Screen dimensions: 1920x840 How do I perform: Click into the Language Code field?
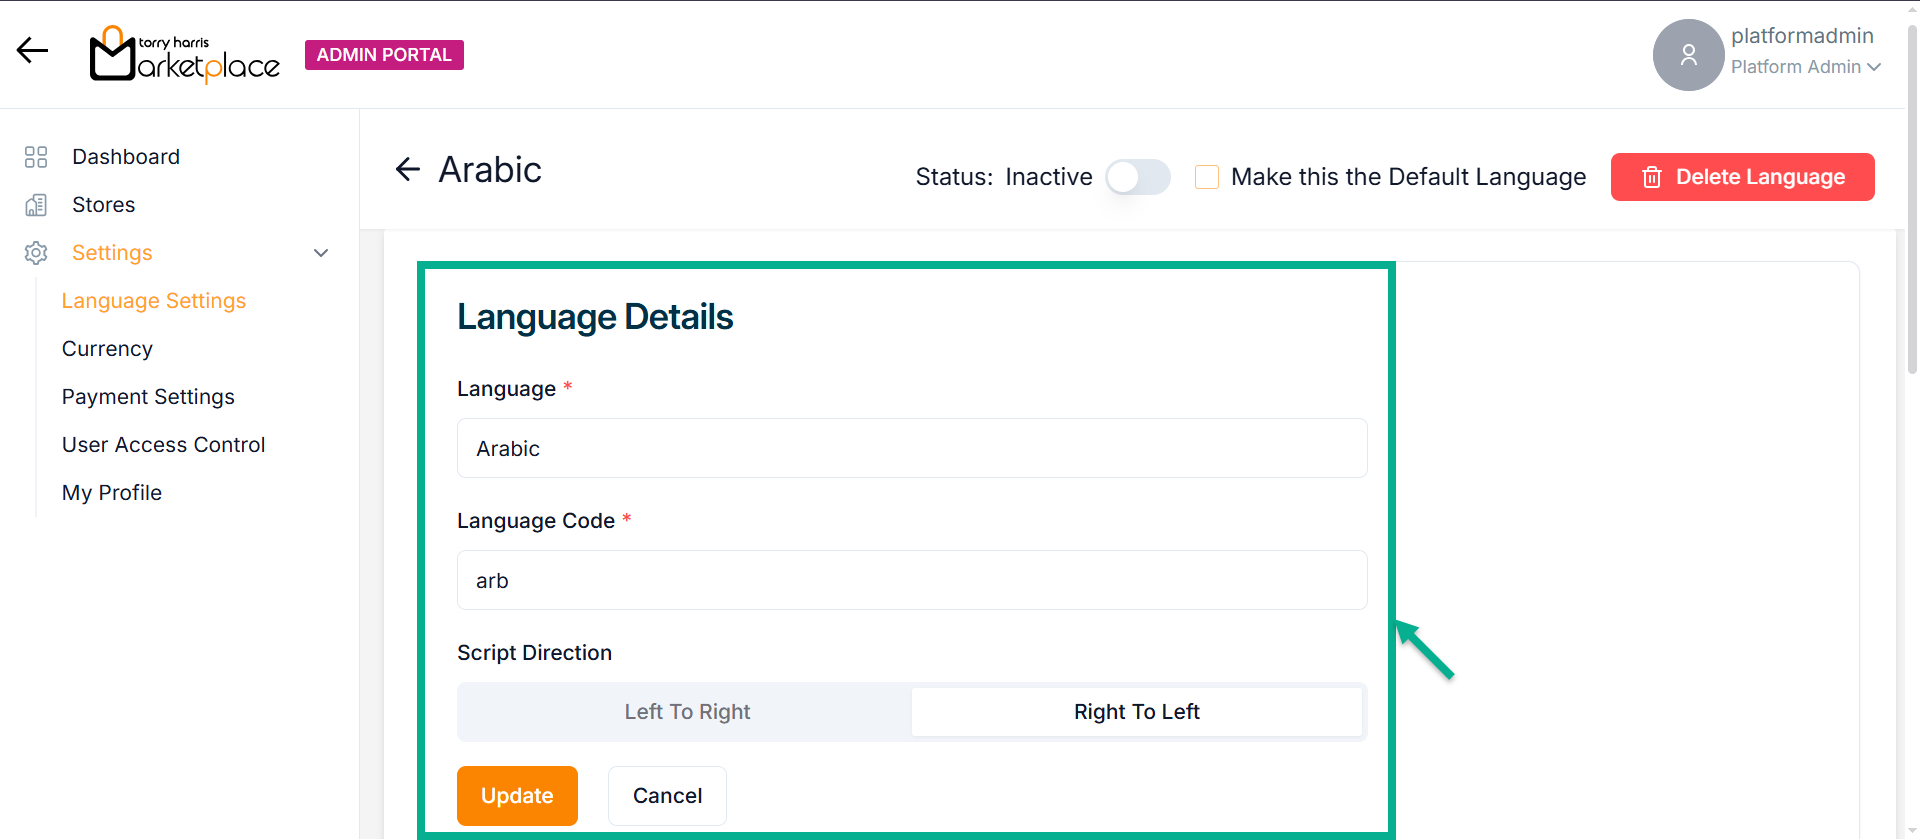[911, 580]
